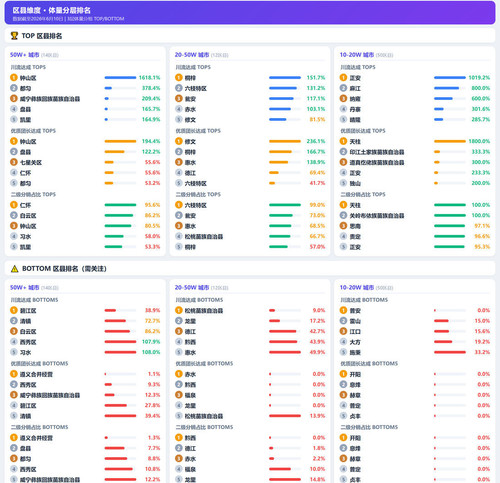Viewport: 500px width, 483px height.
Task: Click the 50W+ 城市 heading under TOP ranking
Action: 25,55
